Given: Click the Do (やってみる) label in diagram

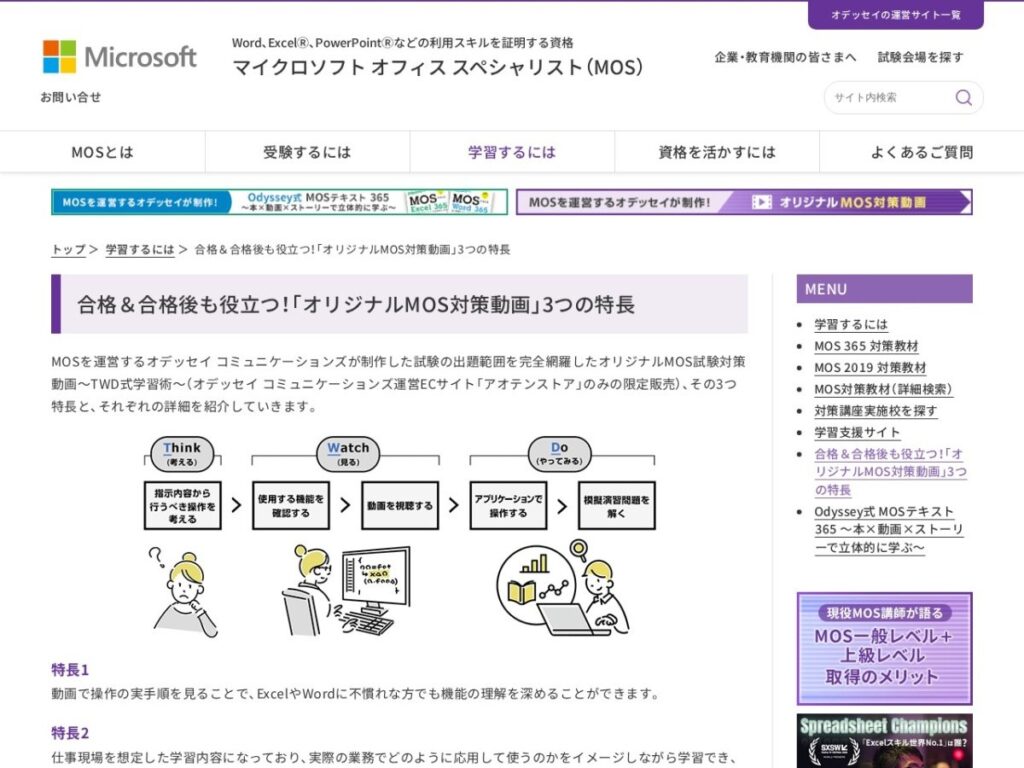Looking at the screenshot, I should [560, 454].
